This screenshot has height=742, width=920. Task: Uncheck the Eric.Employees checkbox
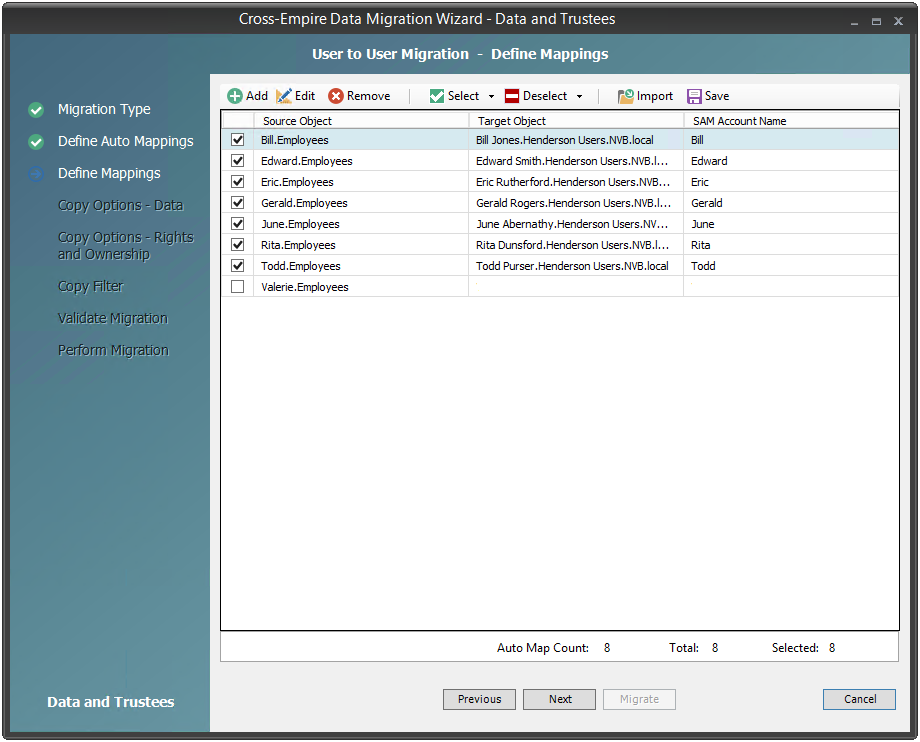pyautogui.click(x=238, y=182)
